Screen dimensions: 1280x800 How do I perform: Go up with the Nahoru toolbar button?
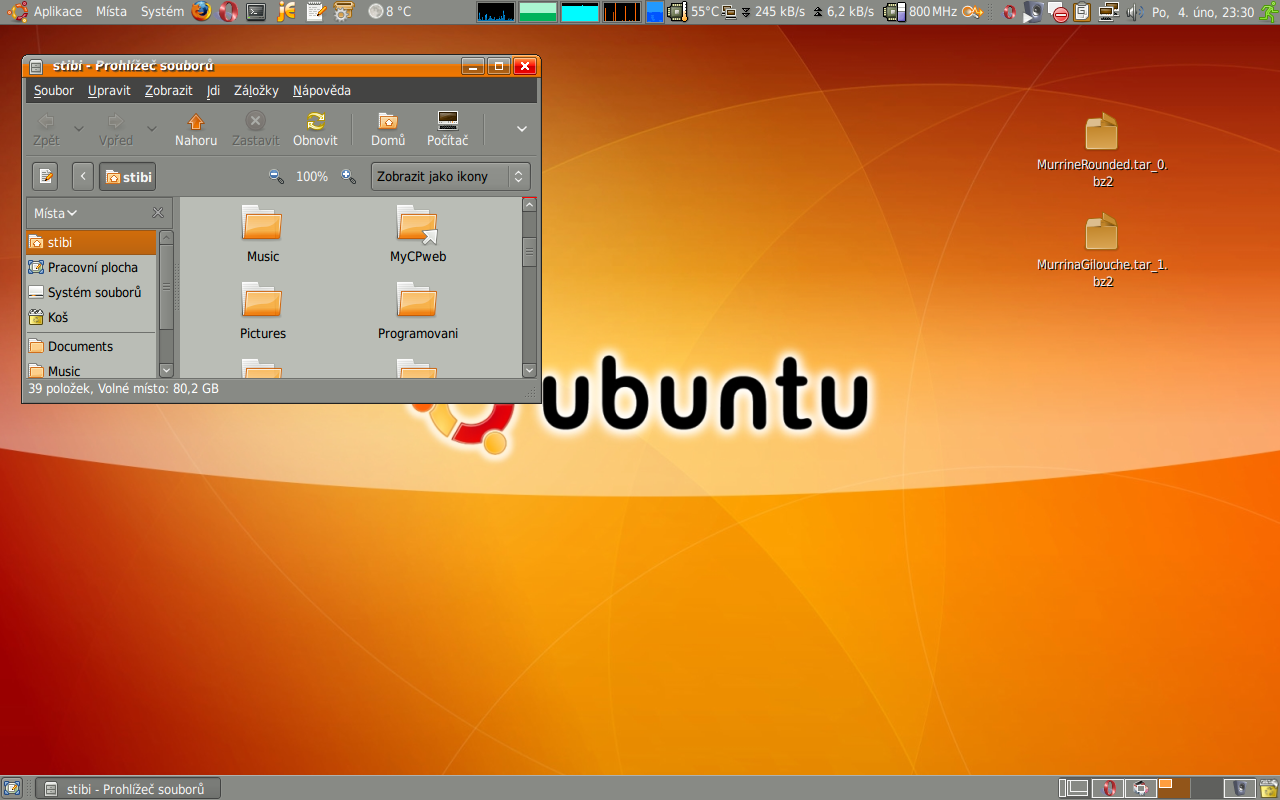(196, 129)
